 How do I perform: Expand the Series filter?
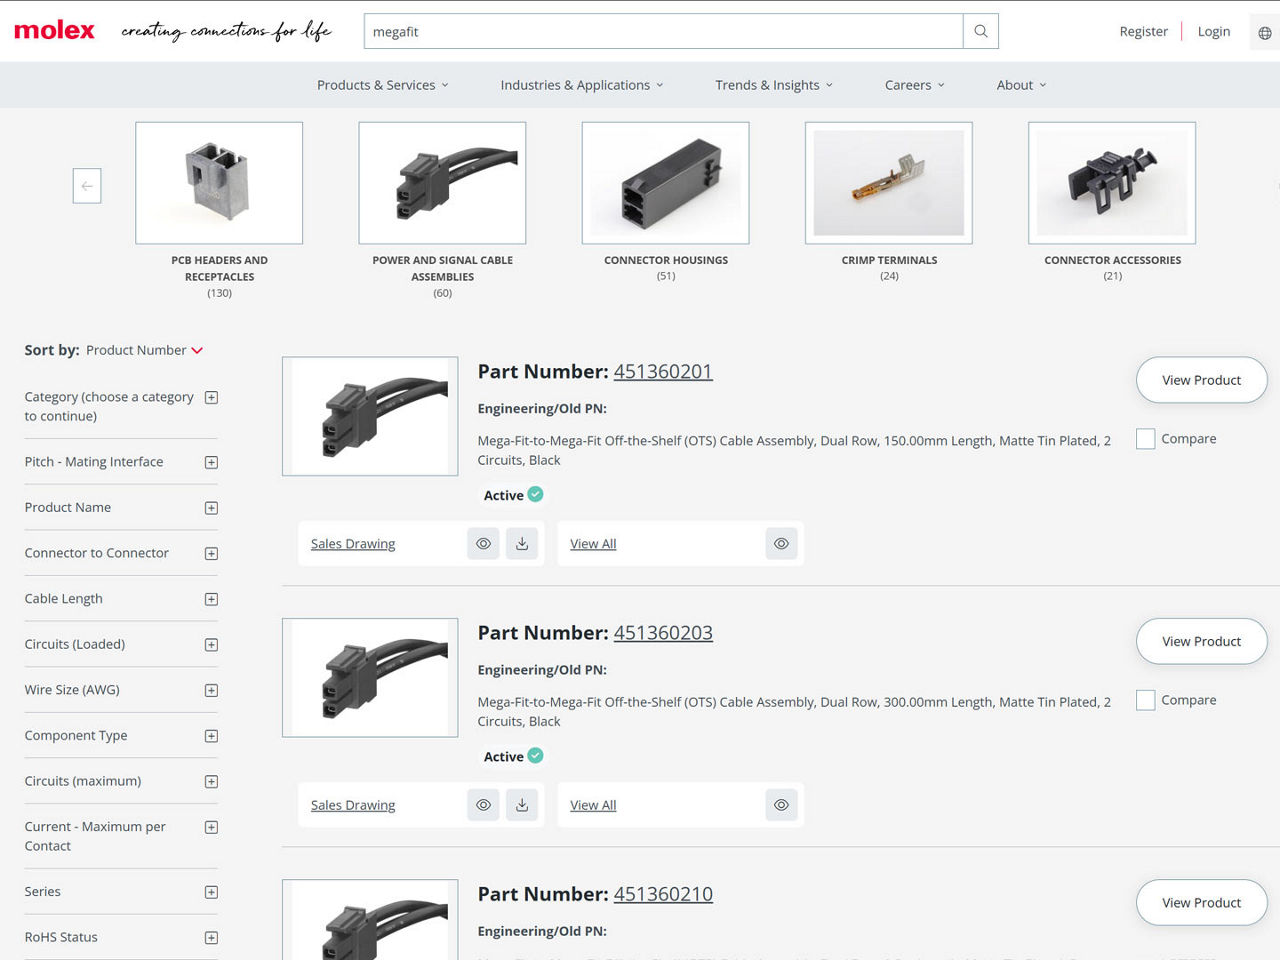[x=211, y=892]
